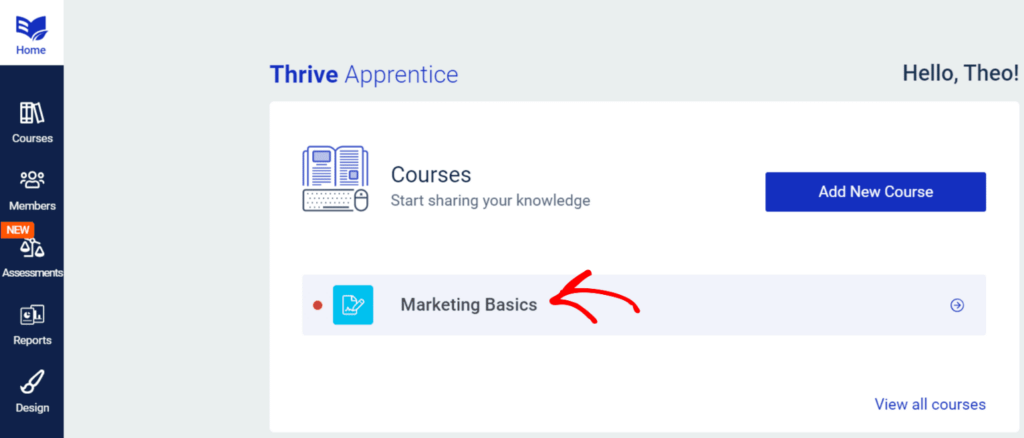The image size is (1024, 438).
Task: Open Members via the people icon
Action: (x=32, y=180)
